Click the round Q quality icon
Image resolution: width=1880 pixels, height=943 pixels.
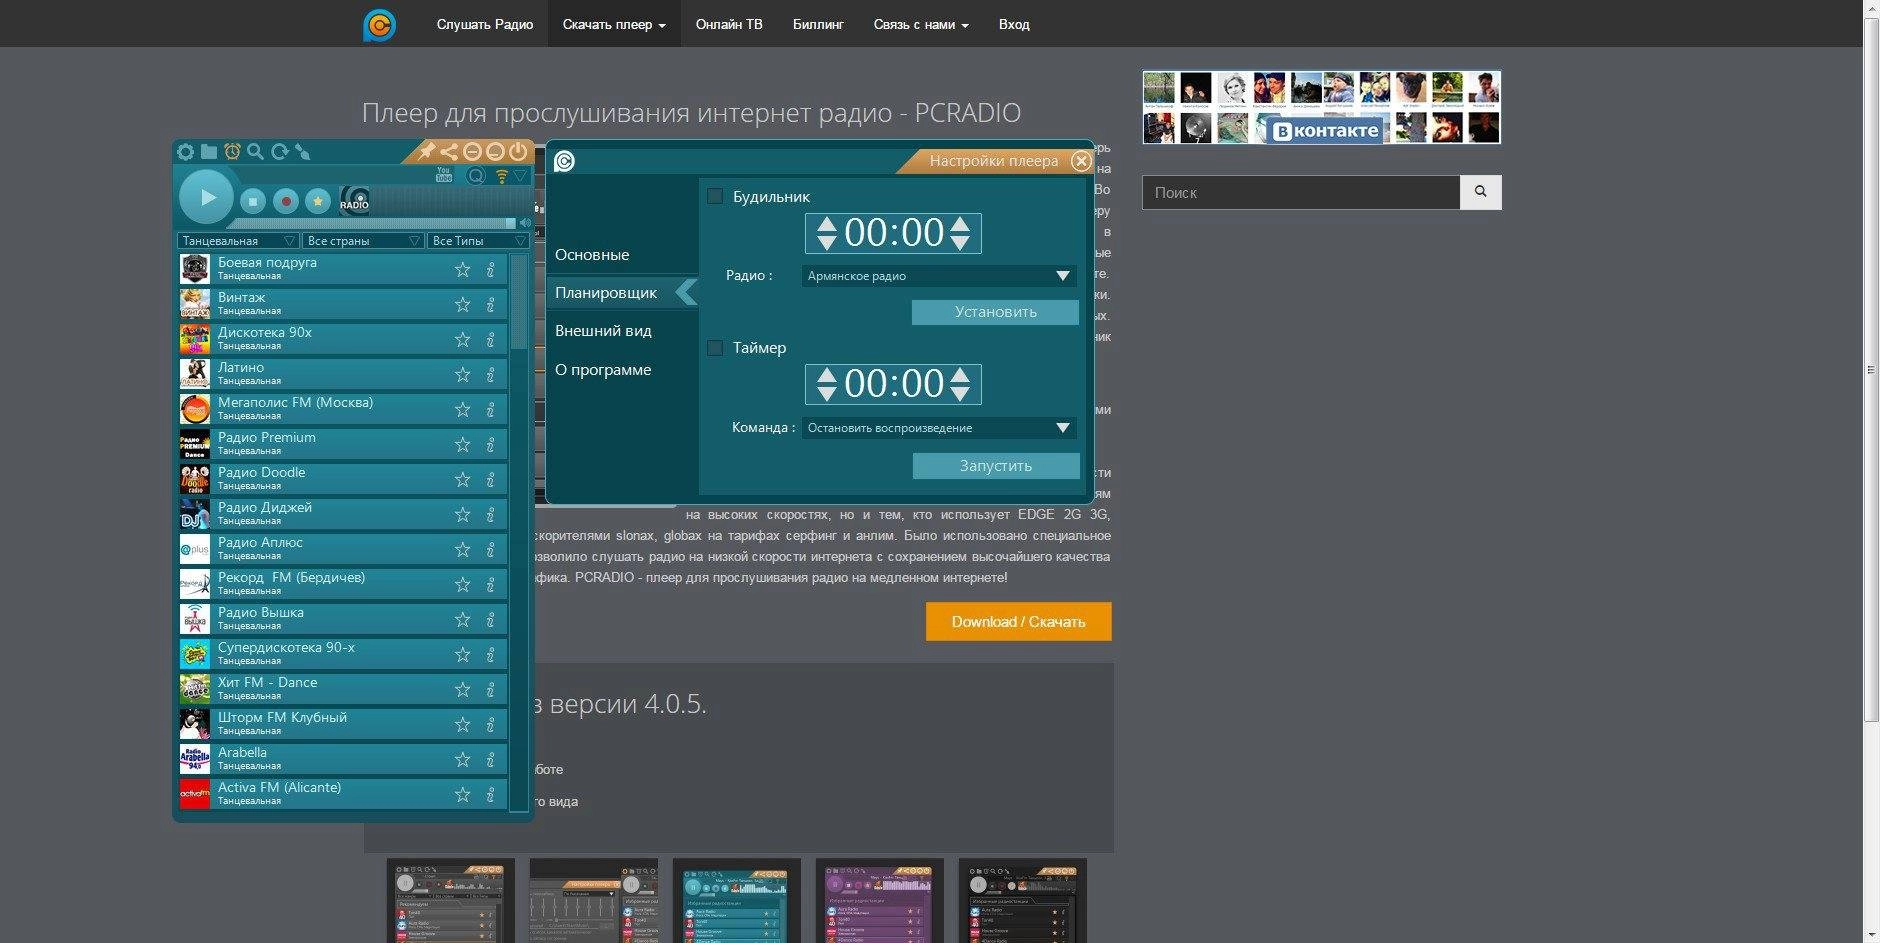point(476,177)
